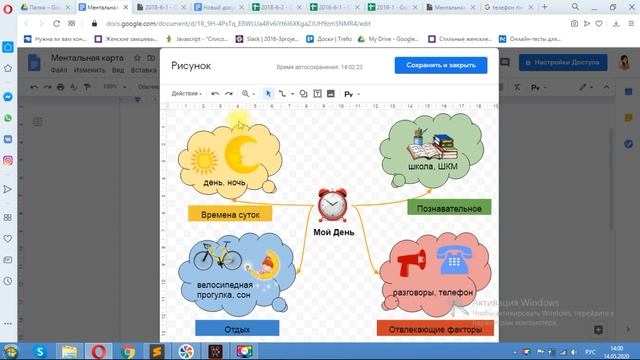Open the 'Slack | 2018-3proje' bookmark
The height and width of the screenshot is (360, 640).
[x=267, y=39]
